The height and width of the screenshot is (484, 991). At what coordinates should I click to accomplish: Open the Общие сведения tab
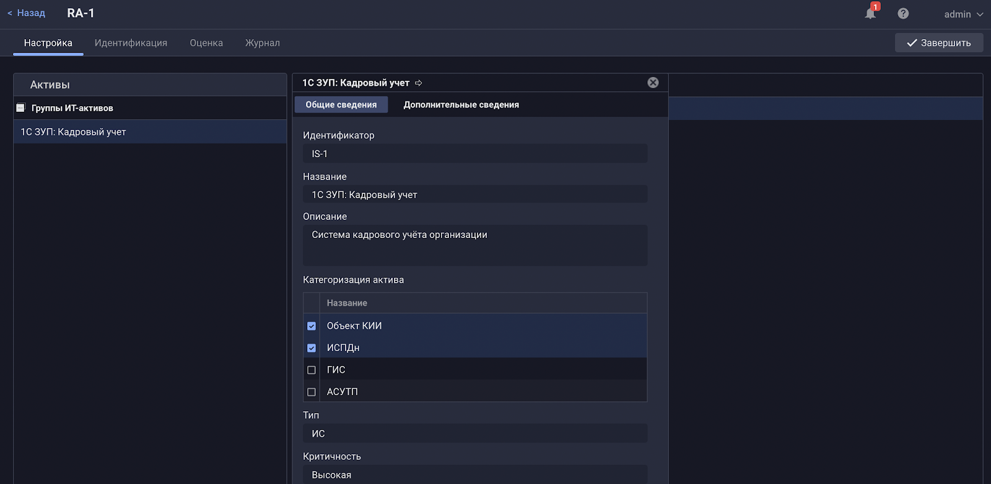[341, 105]
